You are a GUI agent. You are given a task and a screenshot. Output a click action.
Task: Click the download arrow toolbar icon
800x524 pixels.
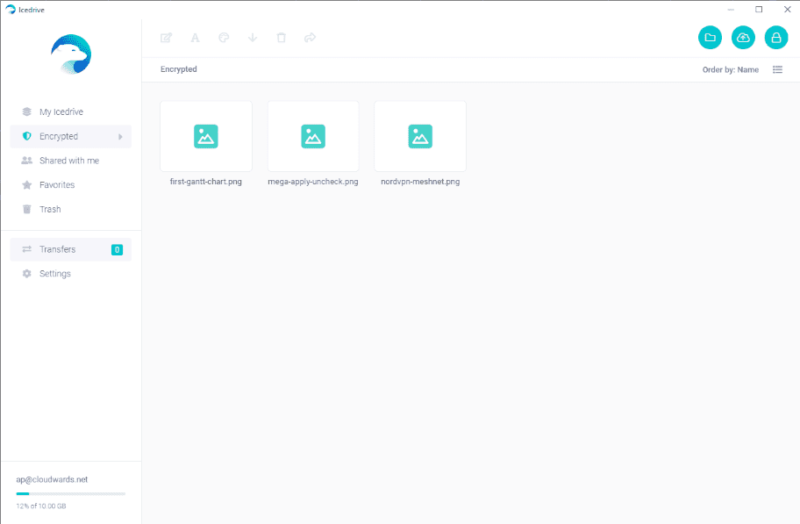click(x=252, y=38)
